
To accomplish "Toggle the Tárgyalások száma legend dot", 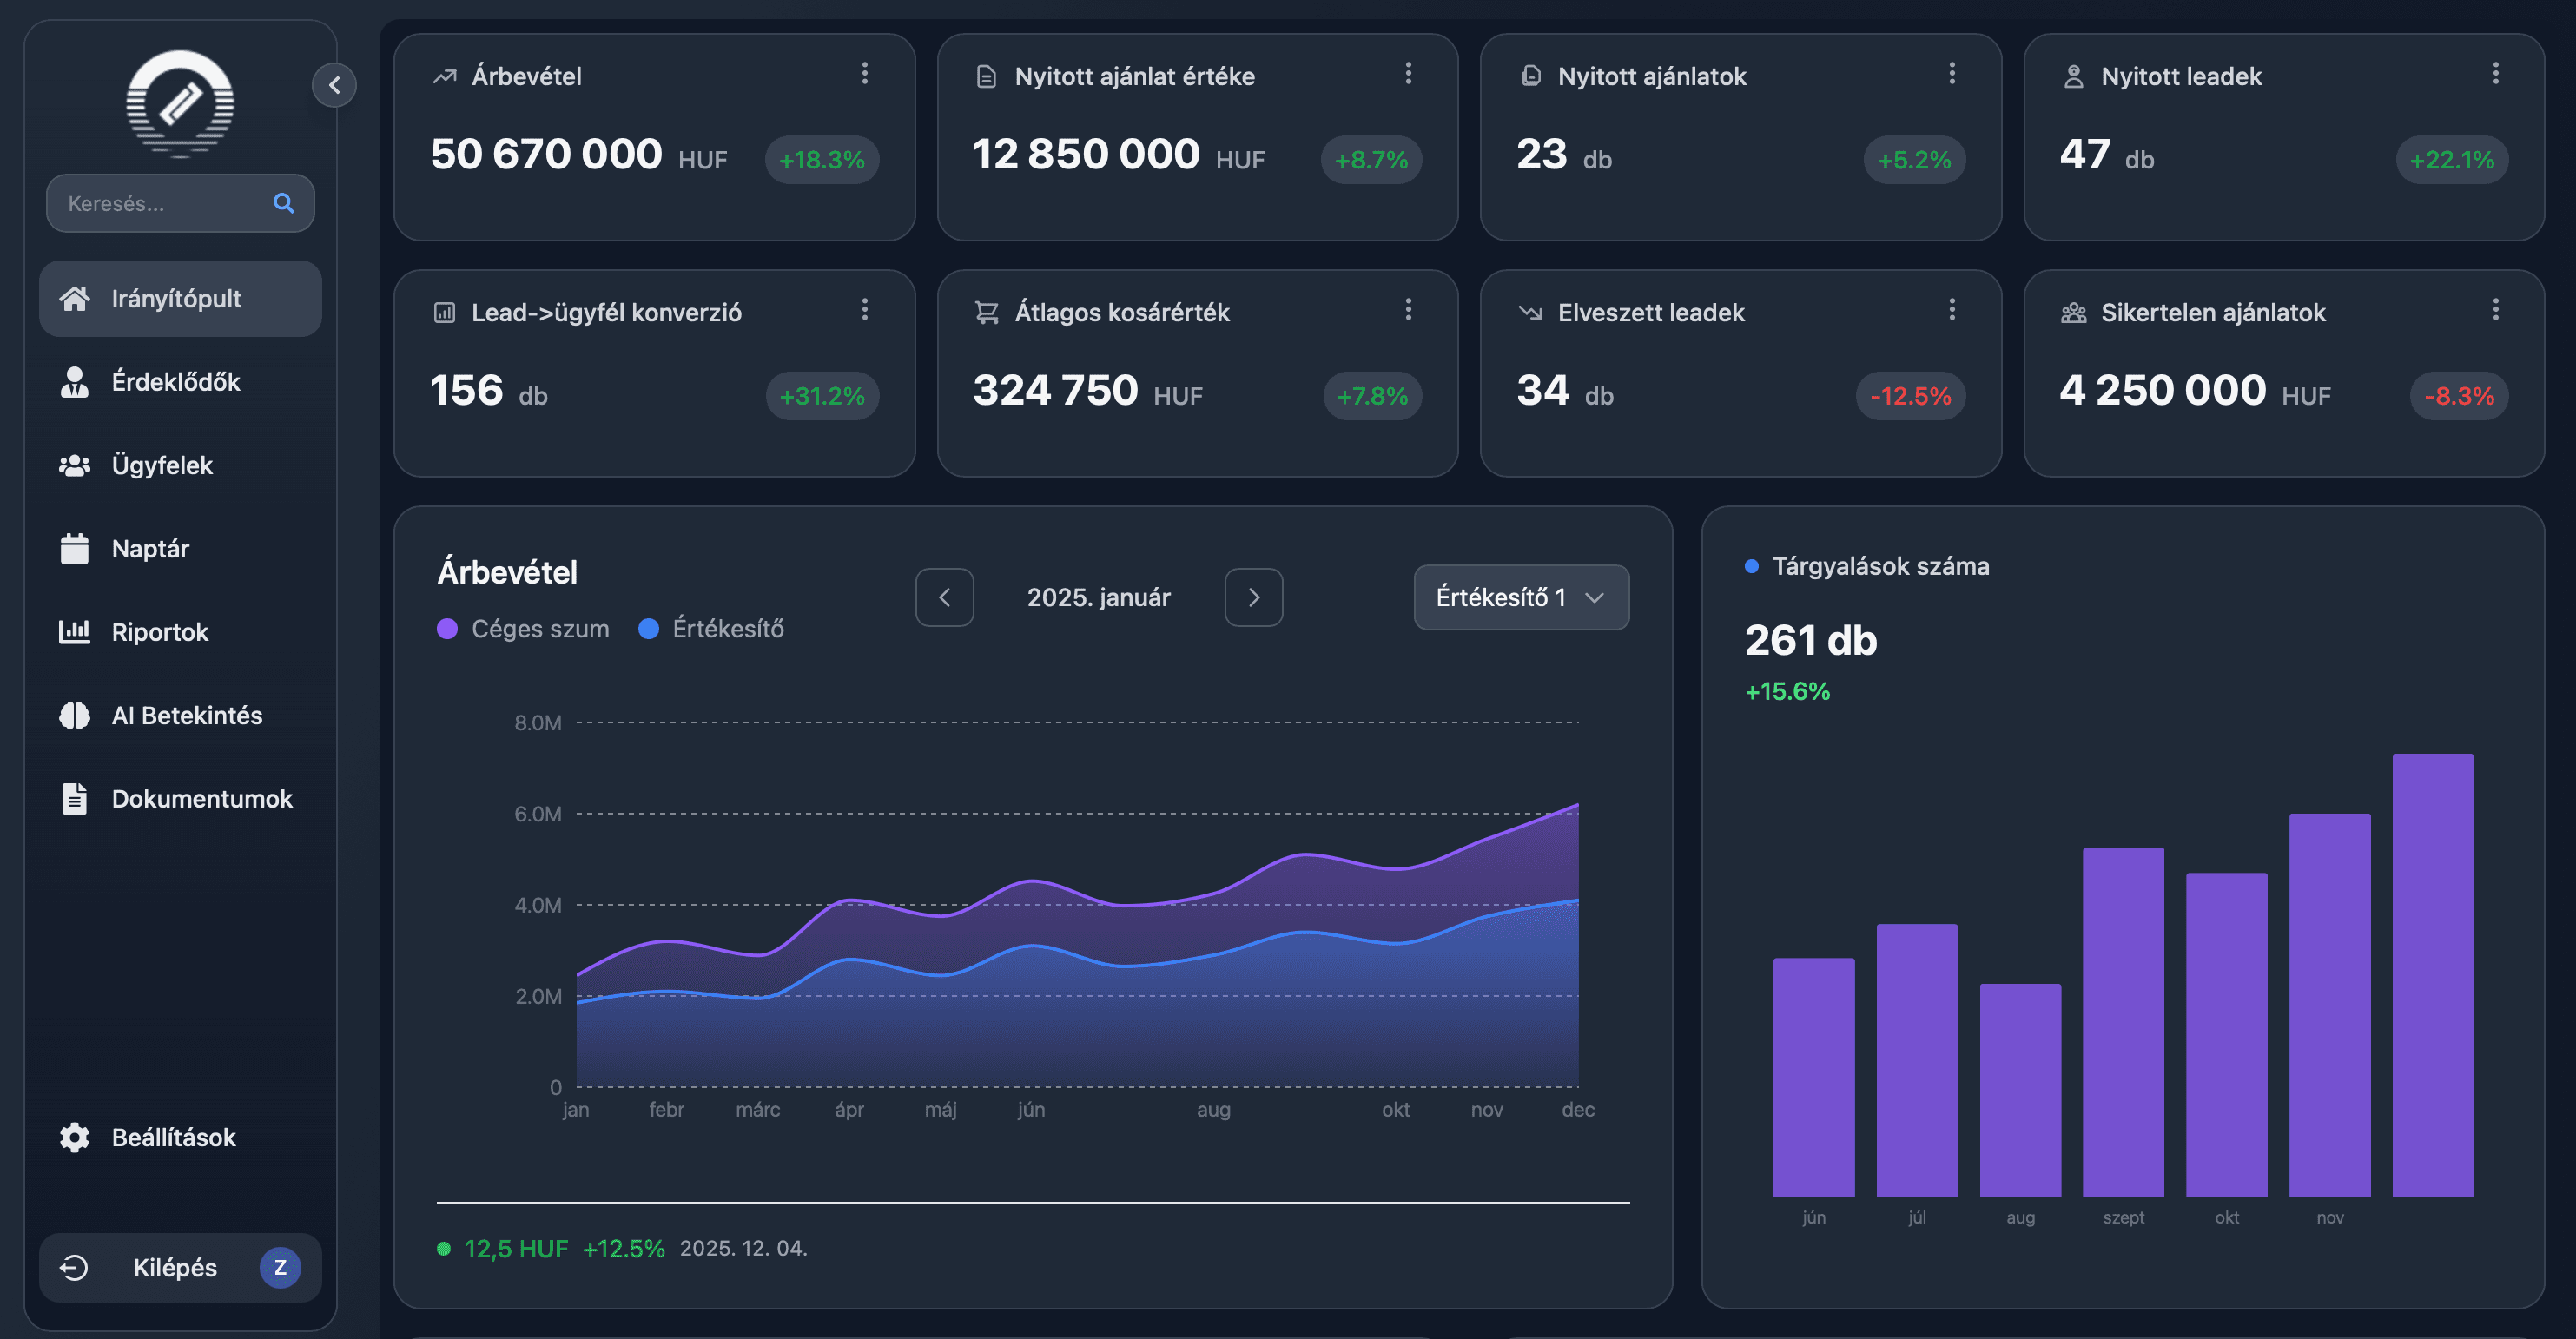I will point(1750,566).
